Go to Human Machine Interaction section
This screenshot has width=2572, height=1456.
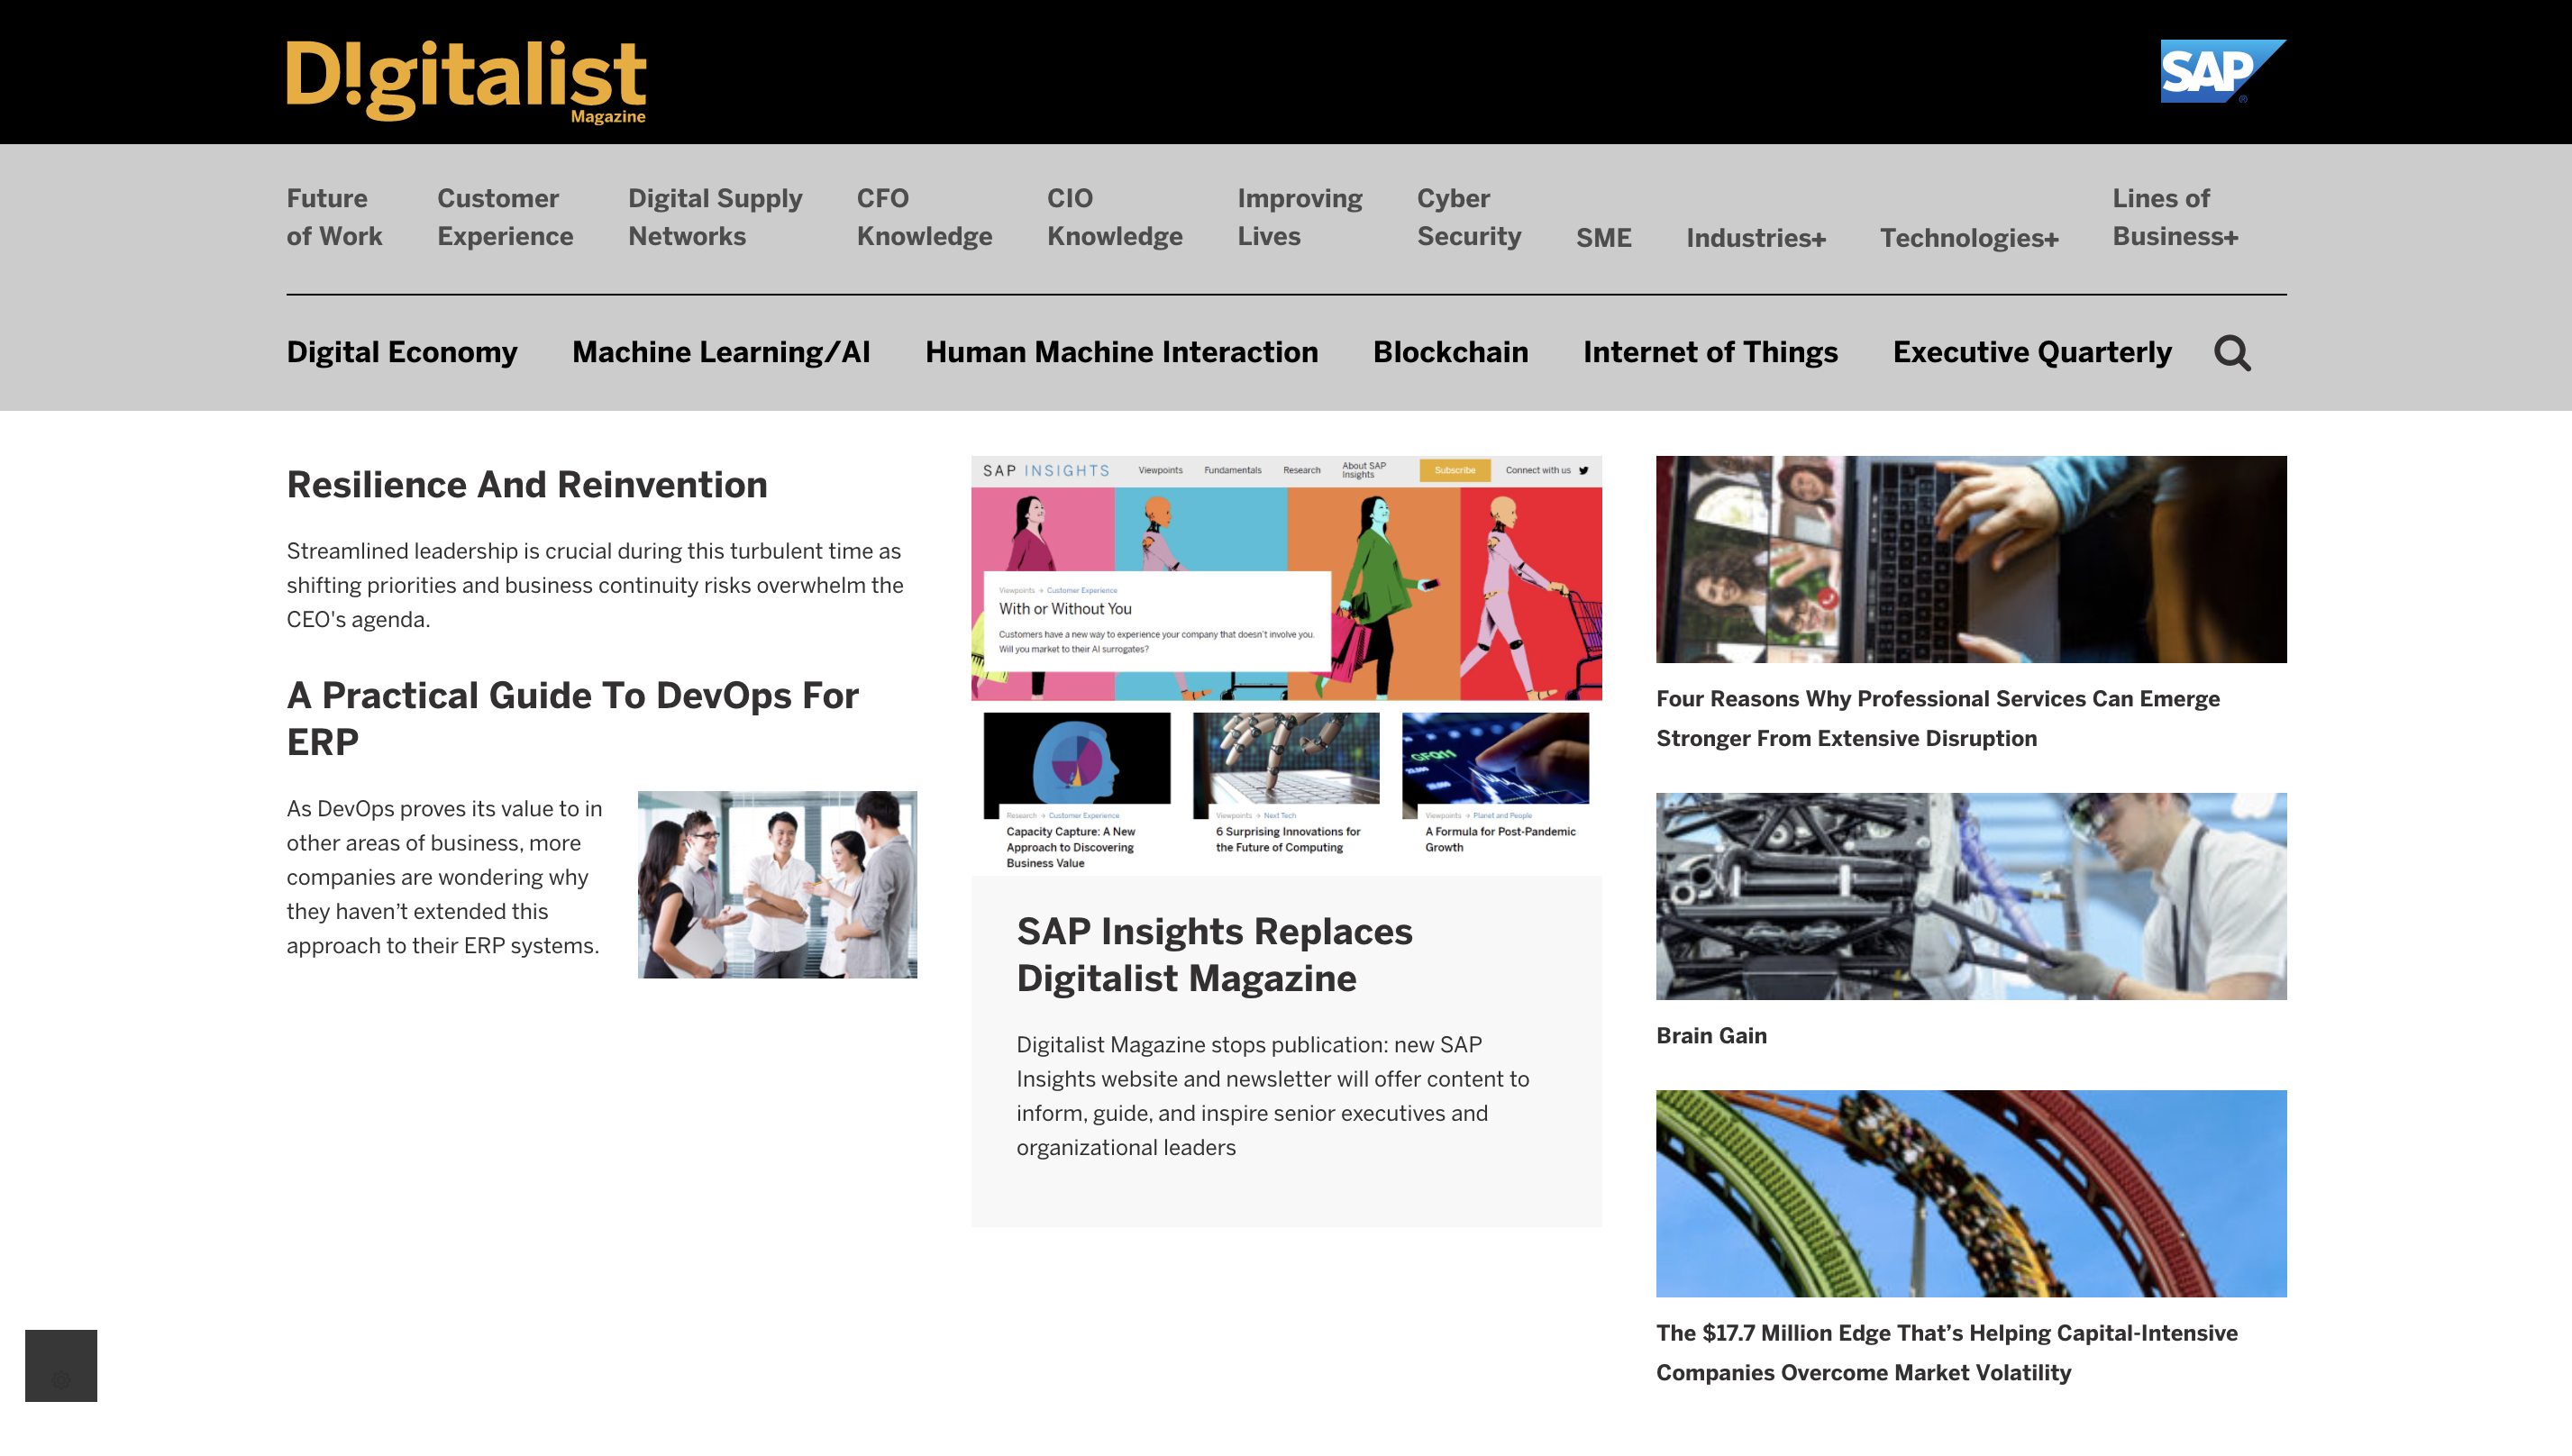(1121, 352)
